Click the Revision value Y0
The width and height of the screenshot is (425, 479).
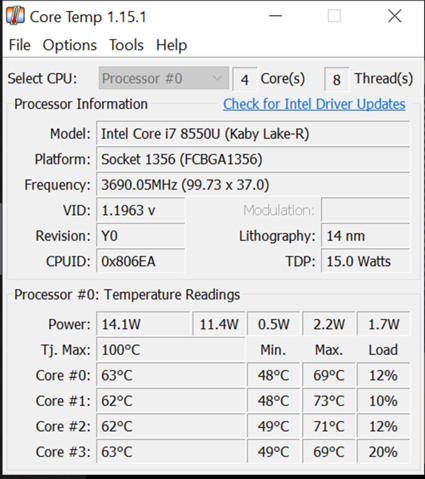[141, 236]
